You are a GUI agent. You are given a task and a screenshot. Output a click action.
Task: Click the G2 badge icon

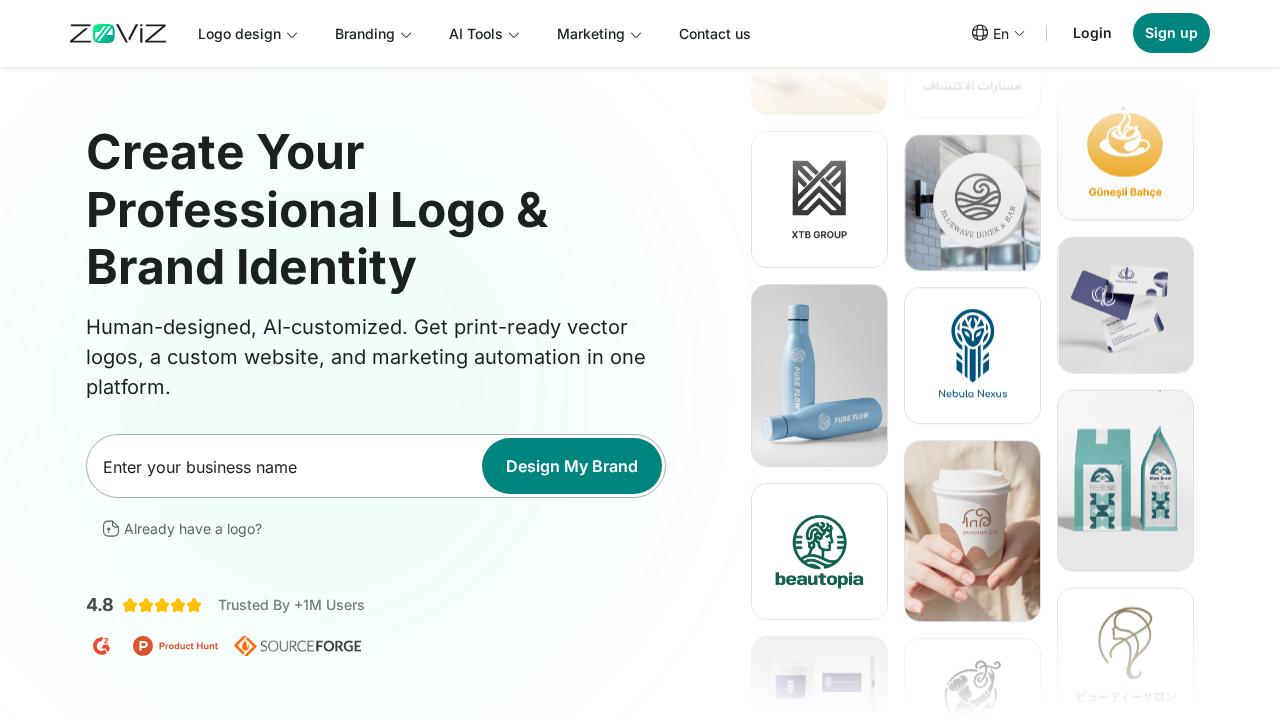tap(101, 646)
